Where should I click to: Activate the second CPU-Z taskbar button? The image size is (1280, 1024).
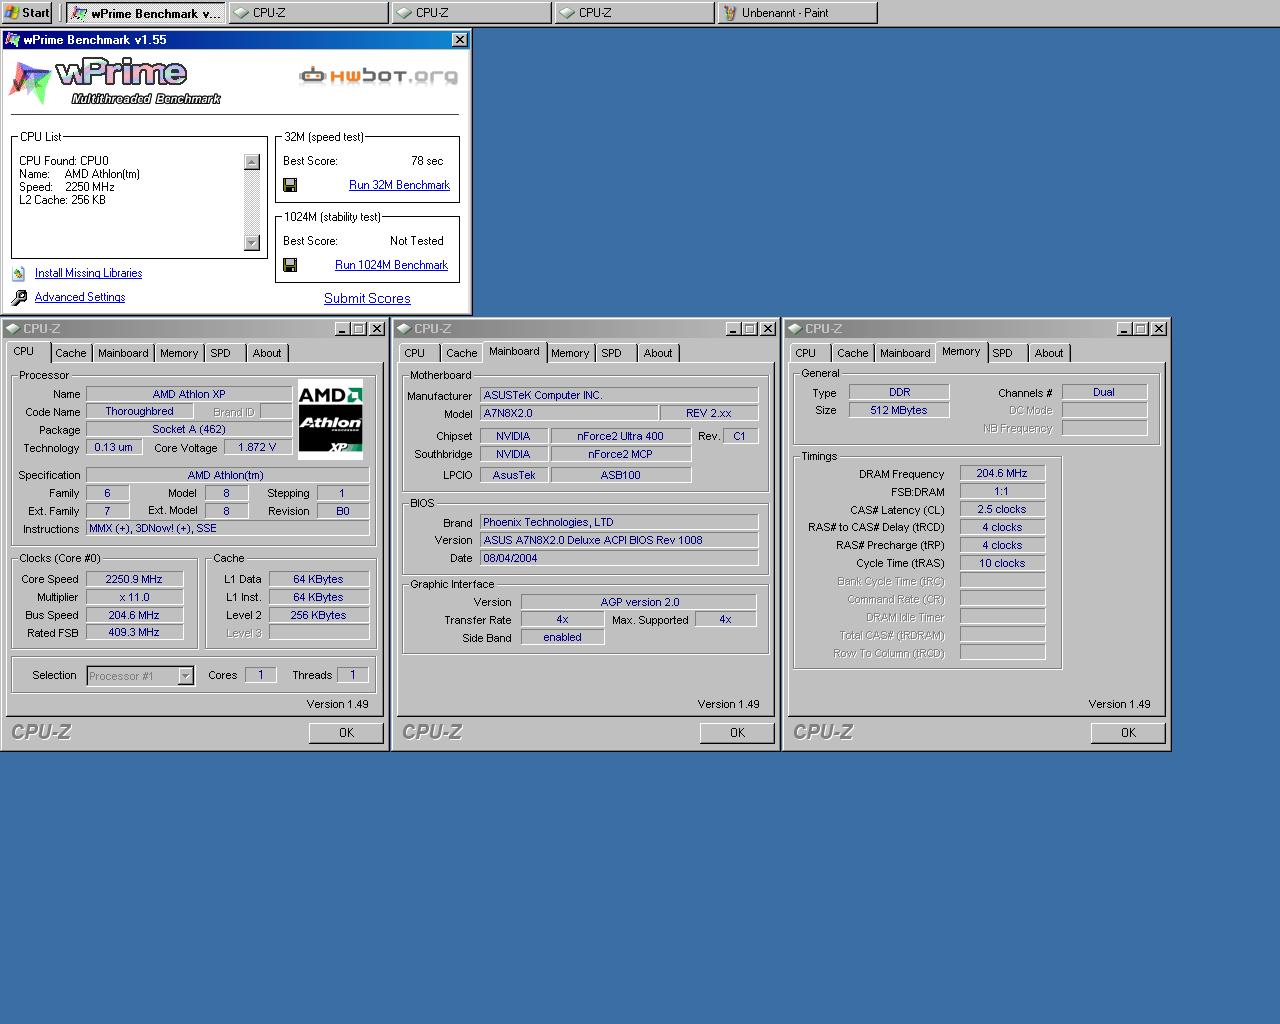pyautogui.click(x=471, y=13)
